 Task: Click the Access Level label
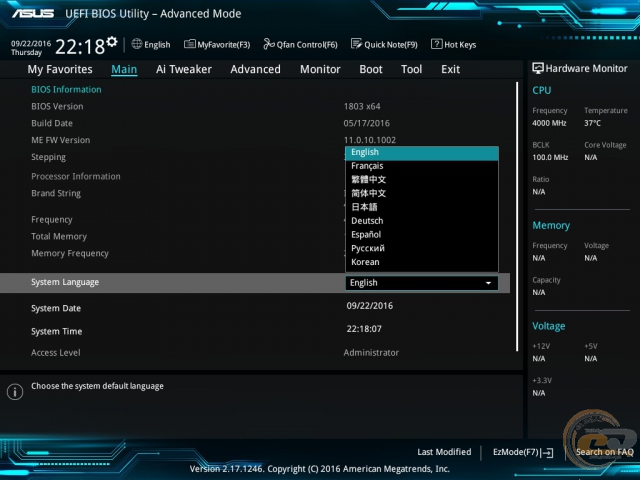click(56, 353)
